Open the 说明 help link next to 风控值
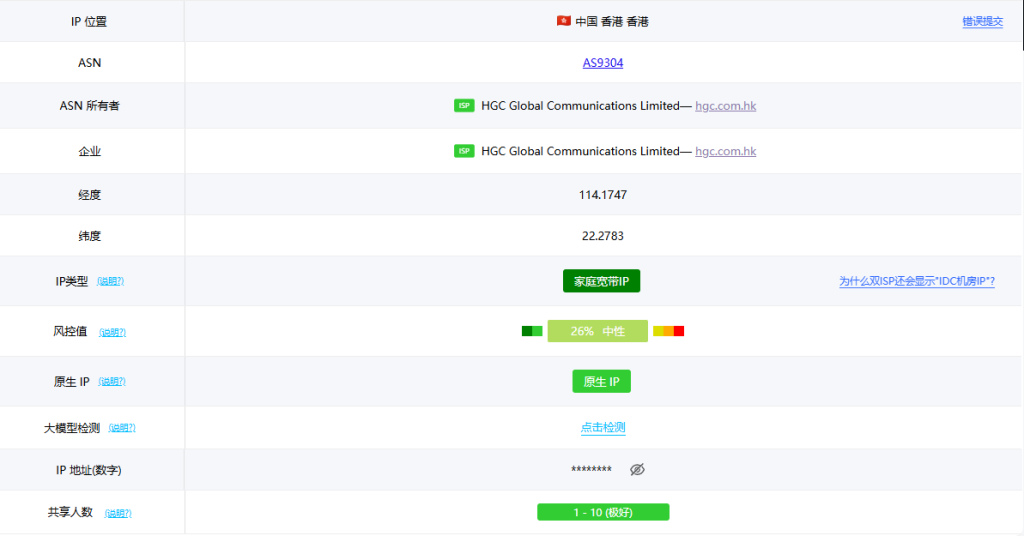This screenshot has width=1024, height=536. click(113, 332)
